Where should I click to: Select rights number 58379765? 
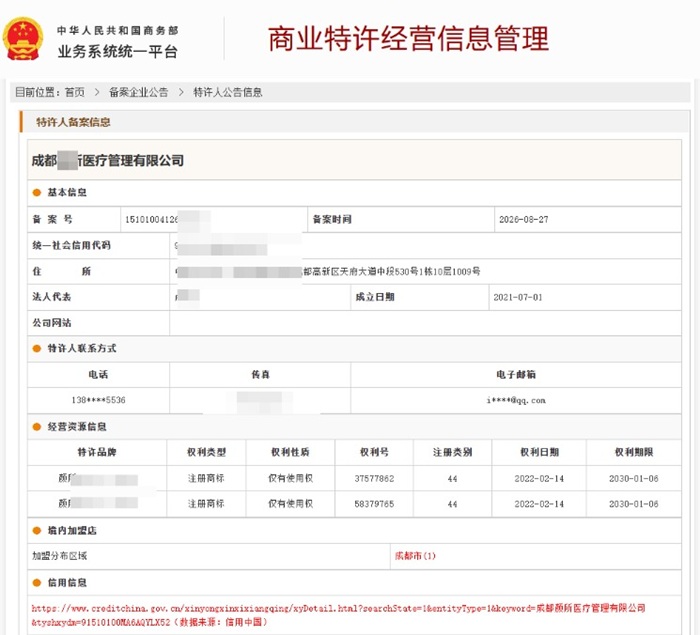[374, 504]
